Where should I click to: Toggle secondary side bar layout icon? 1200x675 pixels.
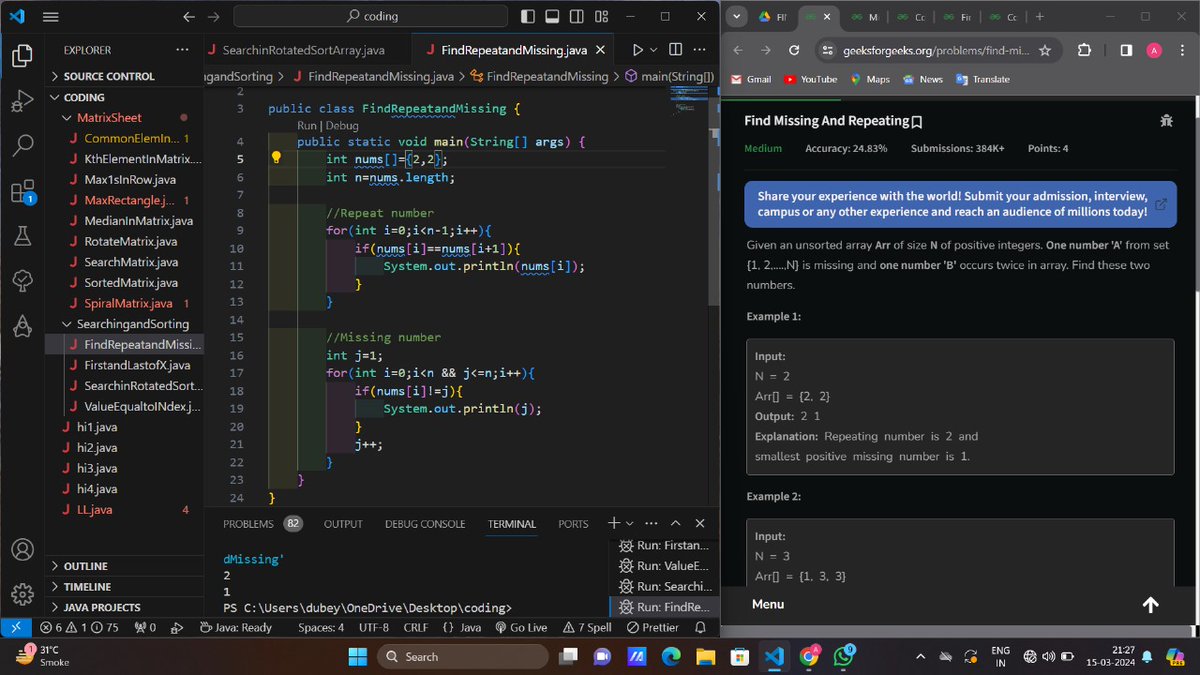point(577,17)
